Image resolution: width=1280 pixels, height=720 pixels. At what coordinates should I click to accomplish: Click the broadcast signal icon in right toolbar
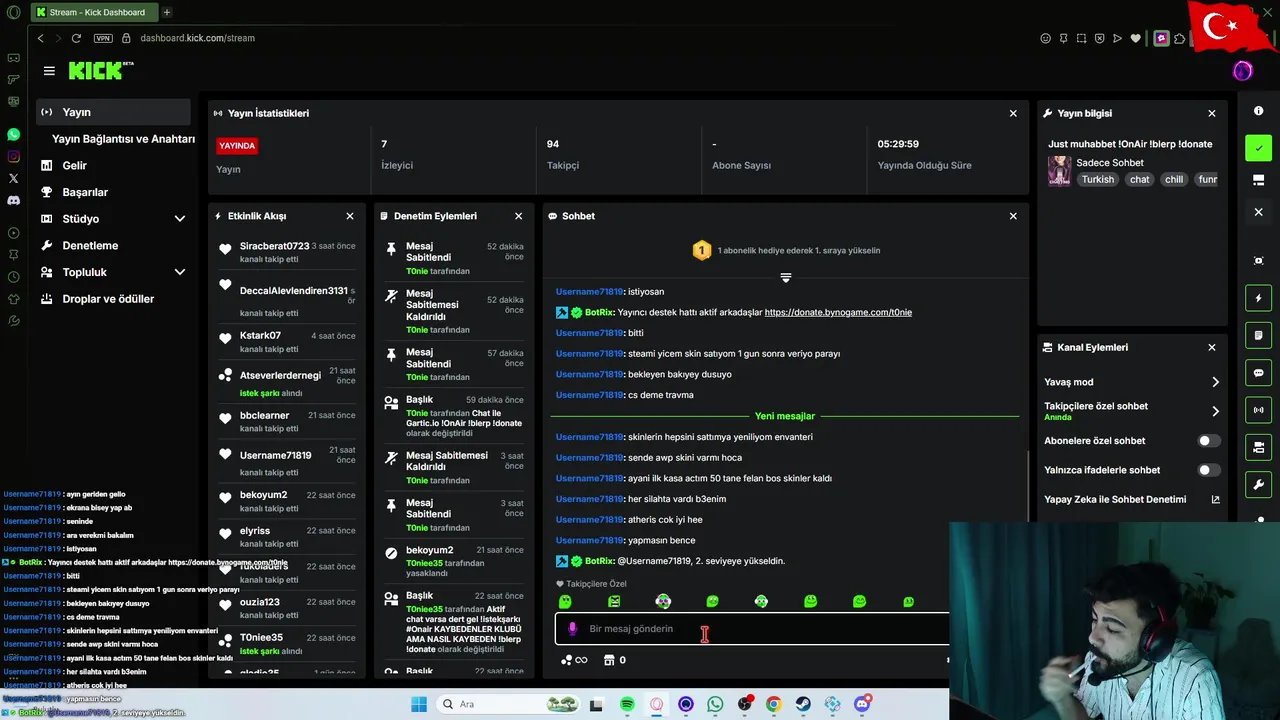coord(1258,410)
